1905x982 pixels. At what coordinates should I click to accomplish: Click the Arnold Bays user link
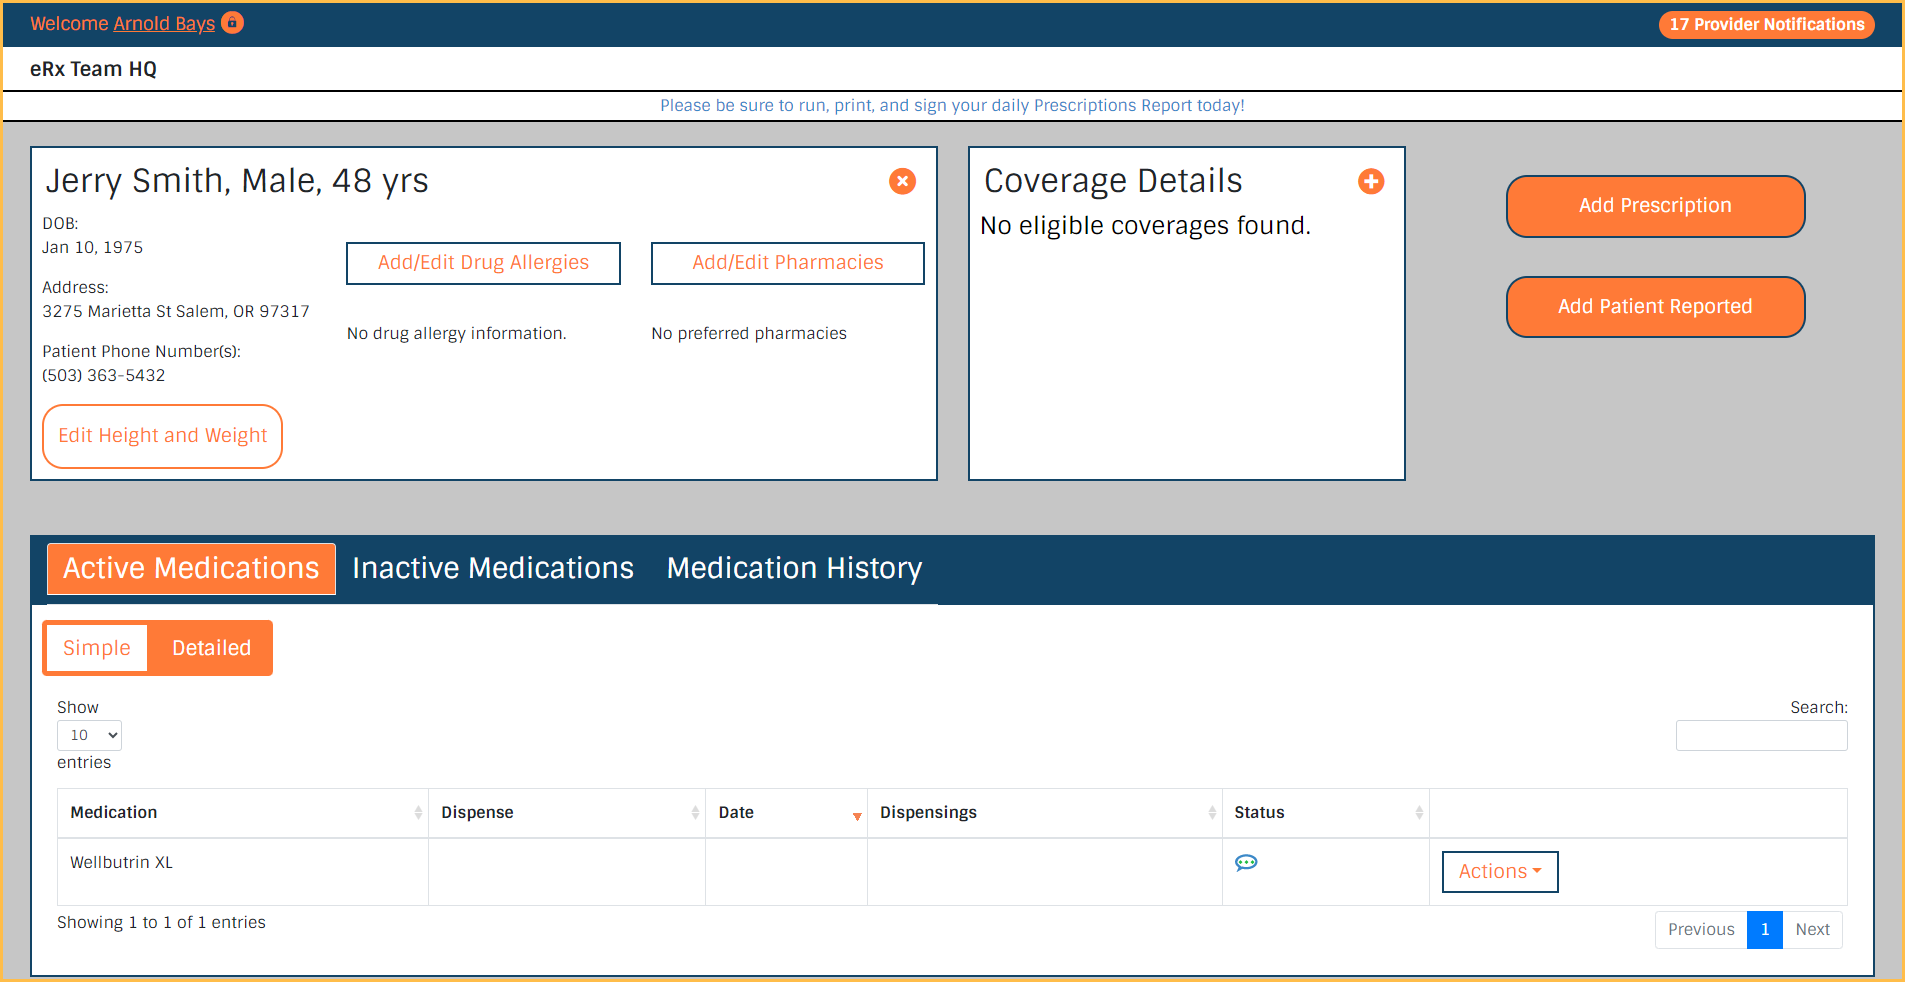(x=164, y=23)
